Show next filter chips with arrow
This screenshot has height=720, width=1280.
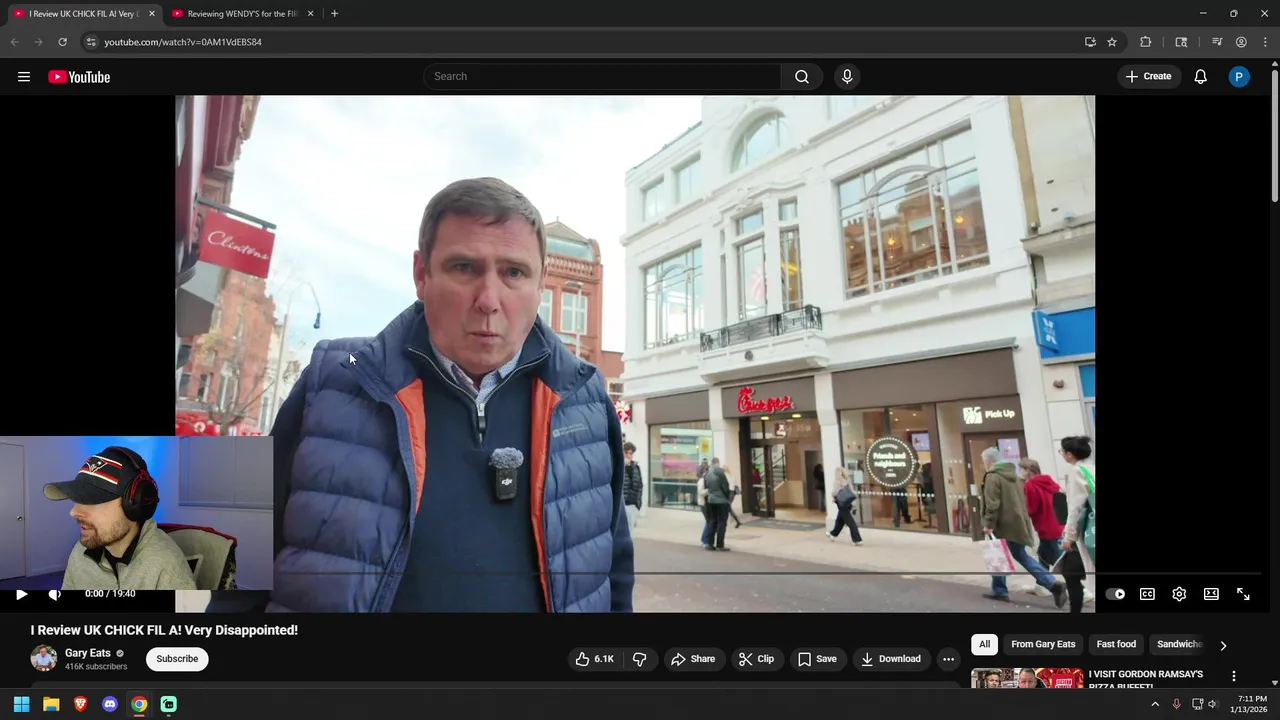coord(1223,645)
